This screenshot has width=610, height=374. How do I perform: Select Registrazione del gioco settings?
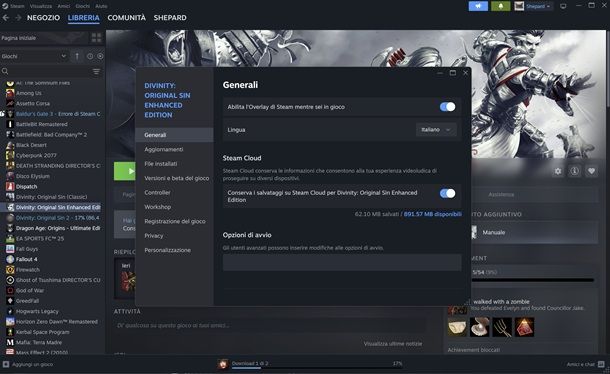pyautogui.click(x=174, y=221)
